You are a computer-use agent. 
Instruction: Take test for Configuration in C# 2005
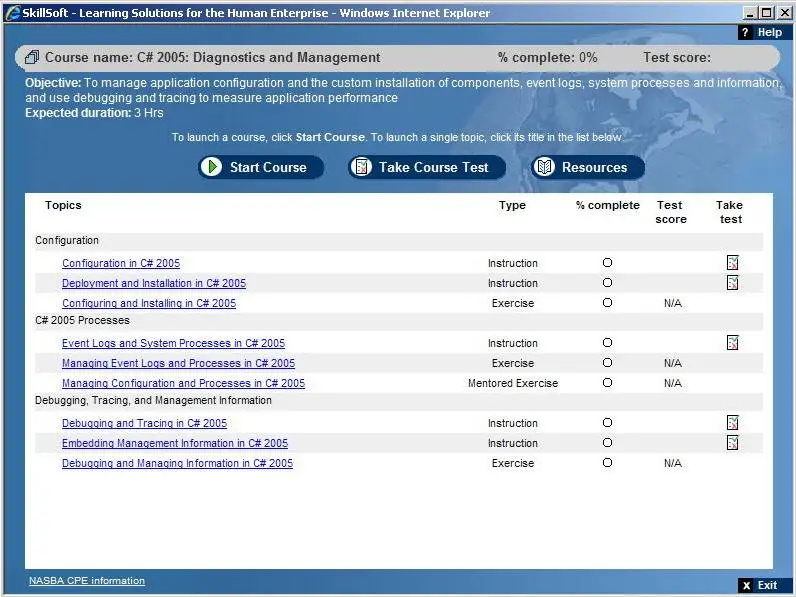pyautogui.click(x=732, y=262)
